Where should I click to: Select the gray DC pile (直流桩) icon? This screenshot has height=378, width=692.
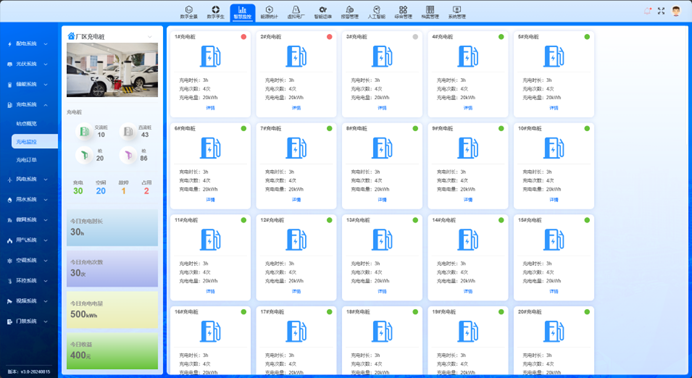point(128,131)
